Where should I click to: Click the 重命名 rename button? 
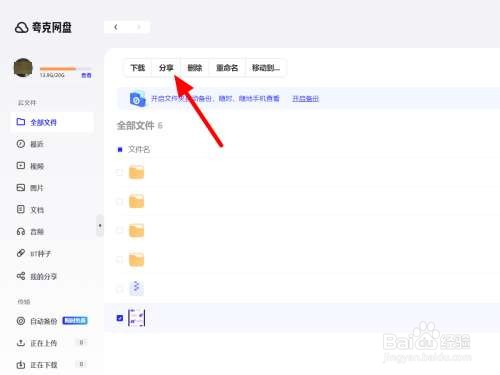pos(227,68)
